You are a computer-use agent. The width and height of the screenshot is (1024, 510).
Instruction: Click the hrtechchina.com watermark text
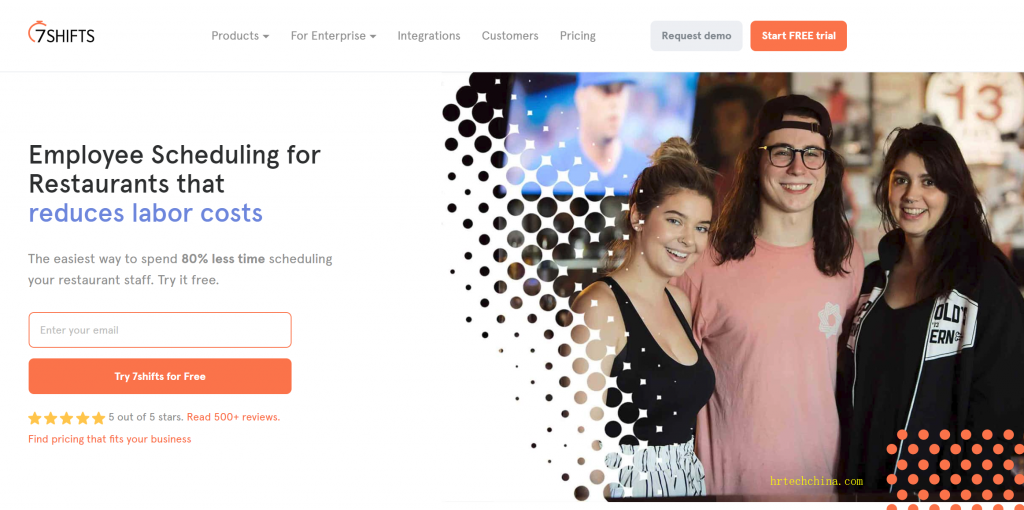816,481
